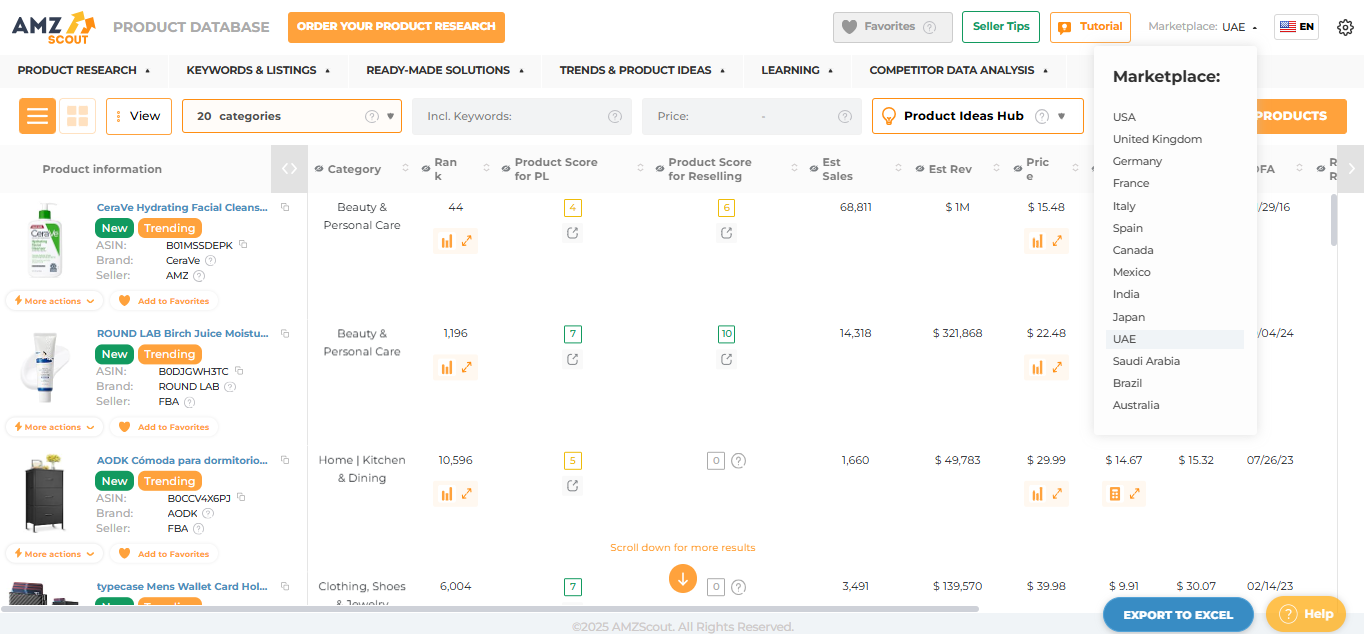
Task: Click EXPORT TO EXCEL
Action: [x=1178, y=614]
